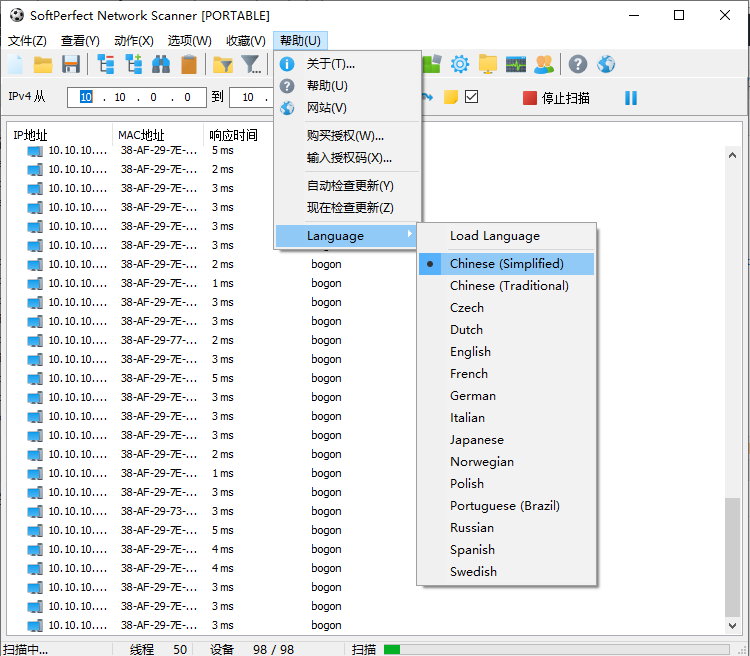Click 现在检查更新(Z) menu entry
750x656 pixels.
click(348, 208)
